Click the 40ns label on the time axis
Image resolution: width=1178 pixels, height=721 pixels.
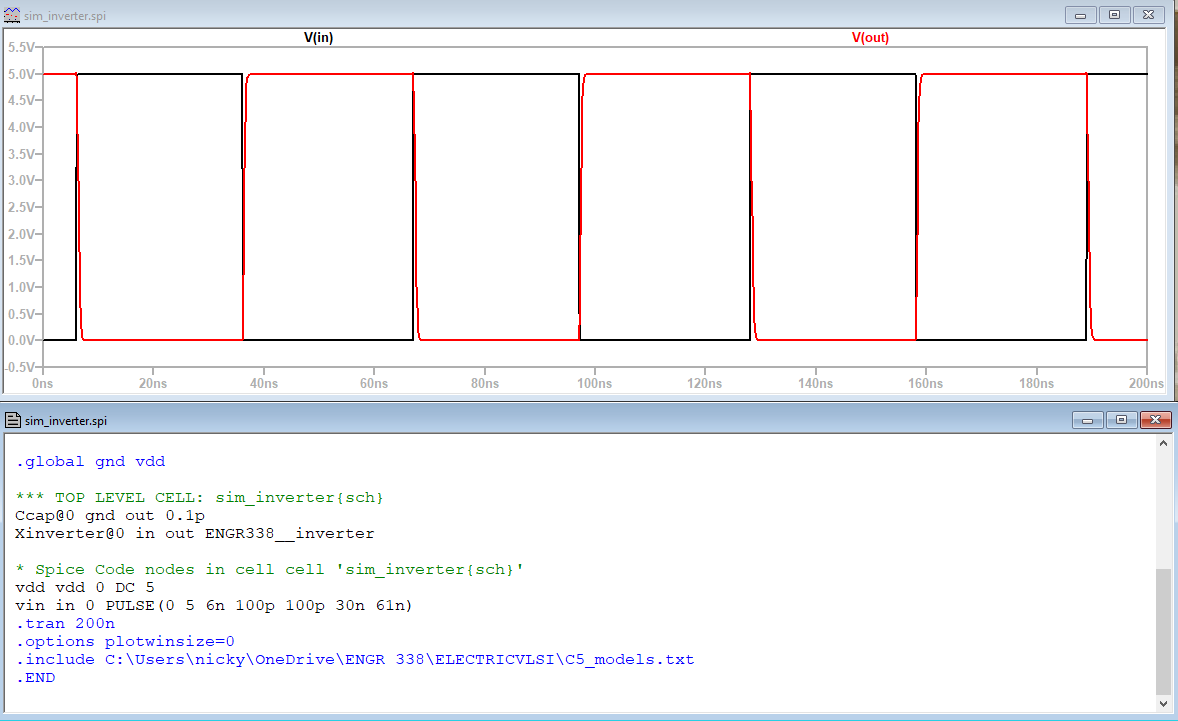tap(264, 384)
